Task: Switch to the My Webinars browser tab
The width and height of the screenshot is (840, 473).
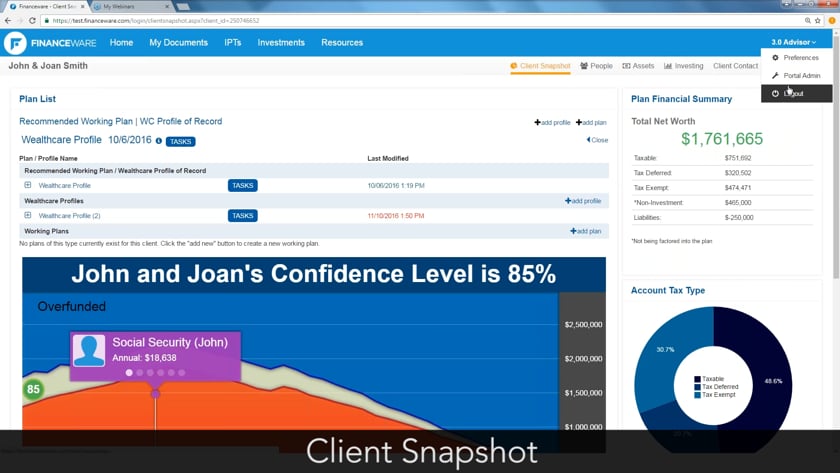Action: pos(131,6)
